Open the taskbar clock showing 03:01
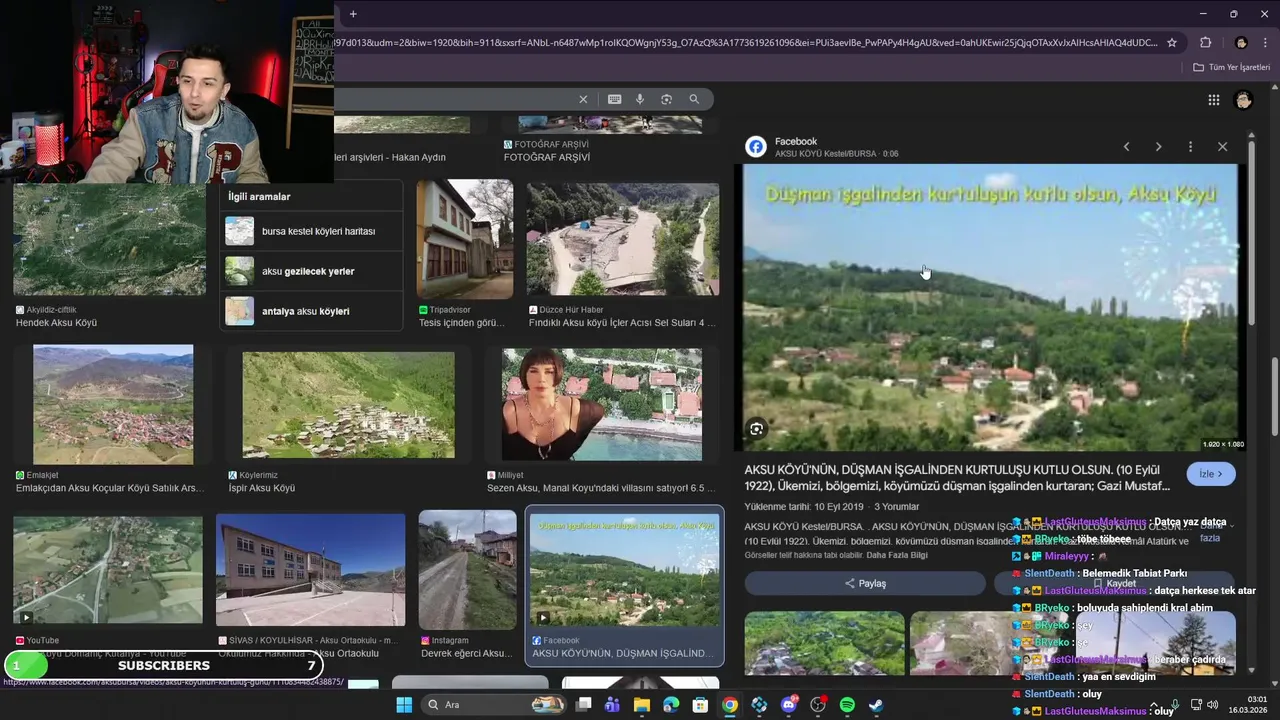 tap(1248, 705)
